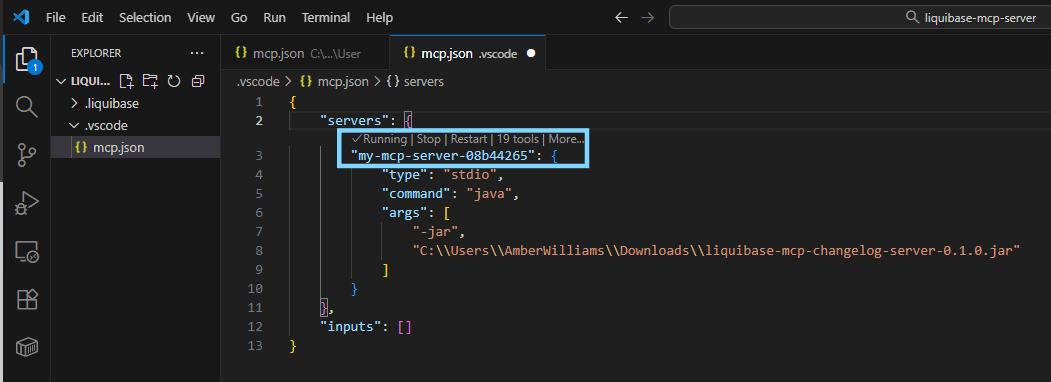Click the jar file path string on line 8
1051x382 pixels.
(717, 251)
